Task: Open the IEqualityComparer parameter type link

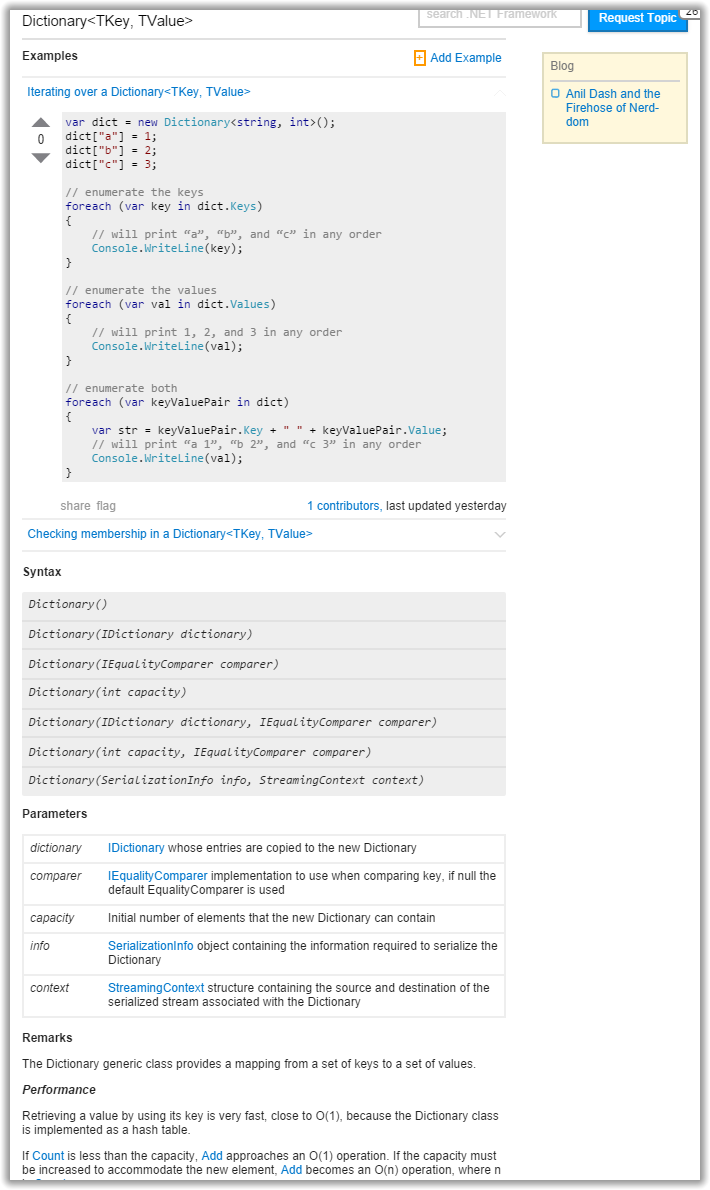Action: [x=157, y=876]
